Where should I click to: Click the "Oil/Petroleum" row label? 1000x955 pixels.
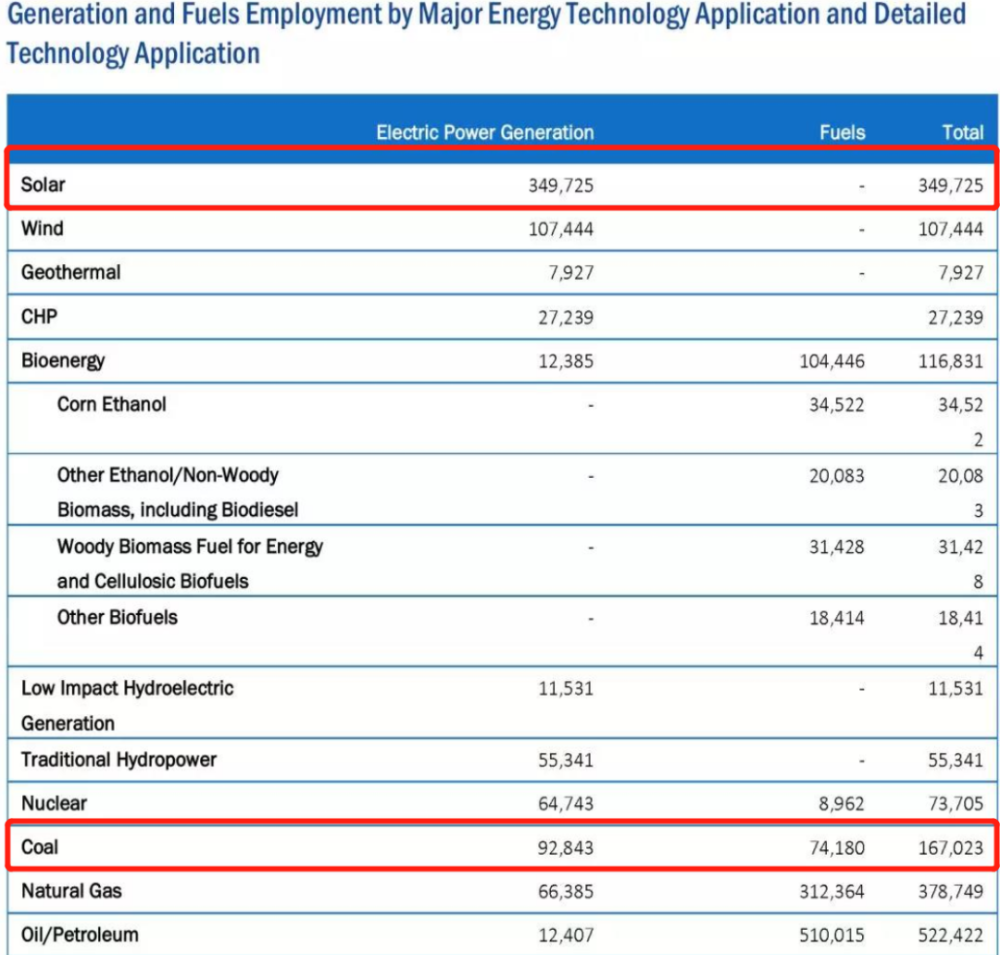tap(80, 935)
